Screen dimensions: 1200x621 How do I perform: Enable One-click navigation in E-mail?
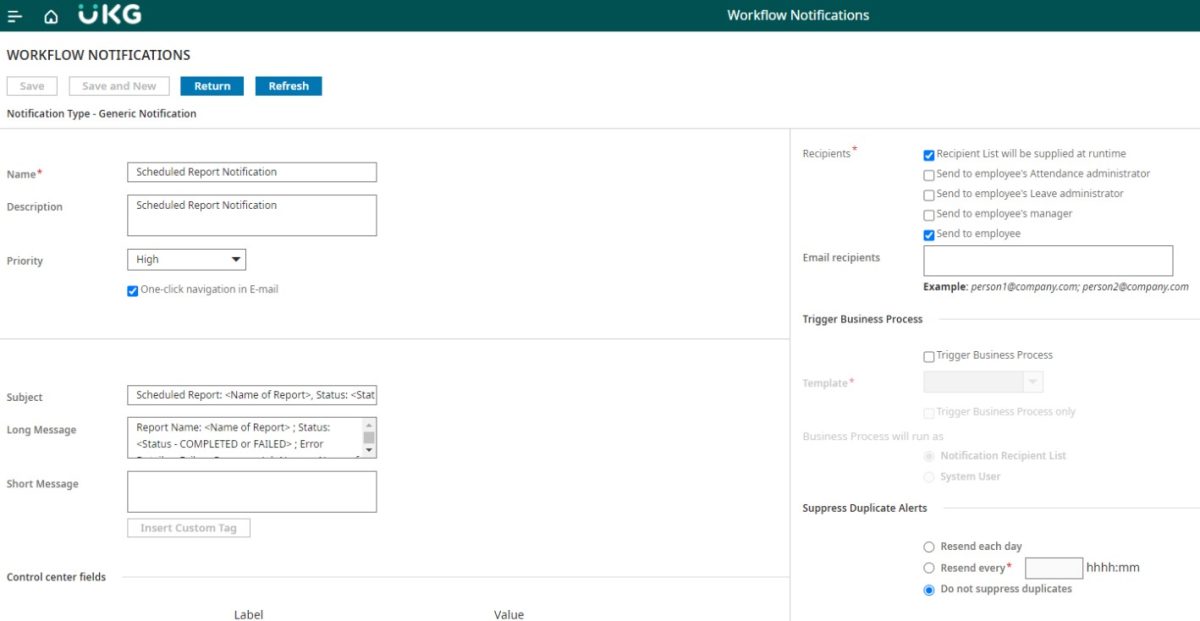click(132, 290)
